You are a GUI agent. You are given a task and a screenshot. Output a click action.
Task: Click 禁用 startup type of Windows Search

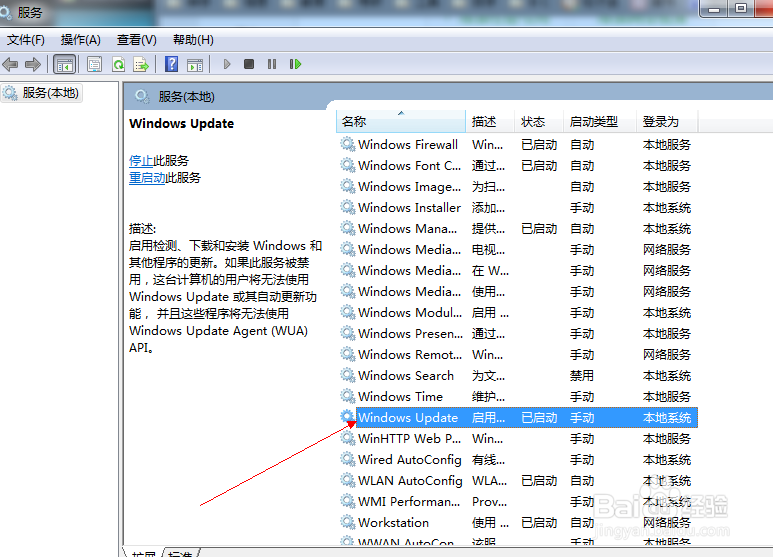[x=582, y=376]
